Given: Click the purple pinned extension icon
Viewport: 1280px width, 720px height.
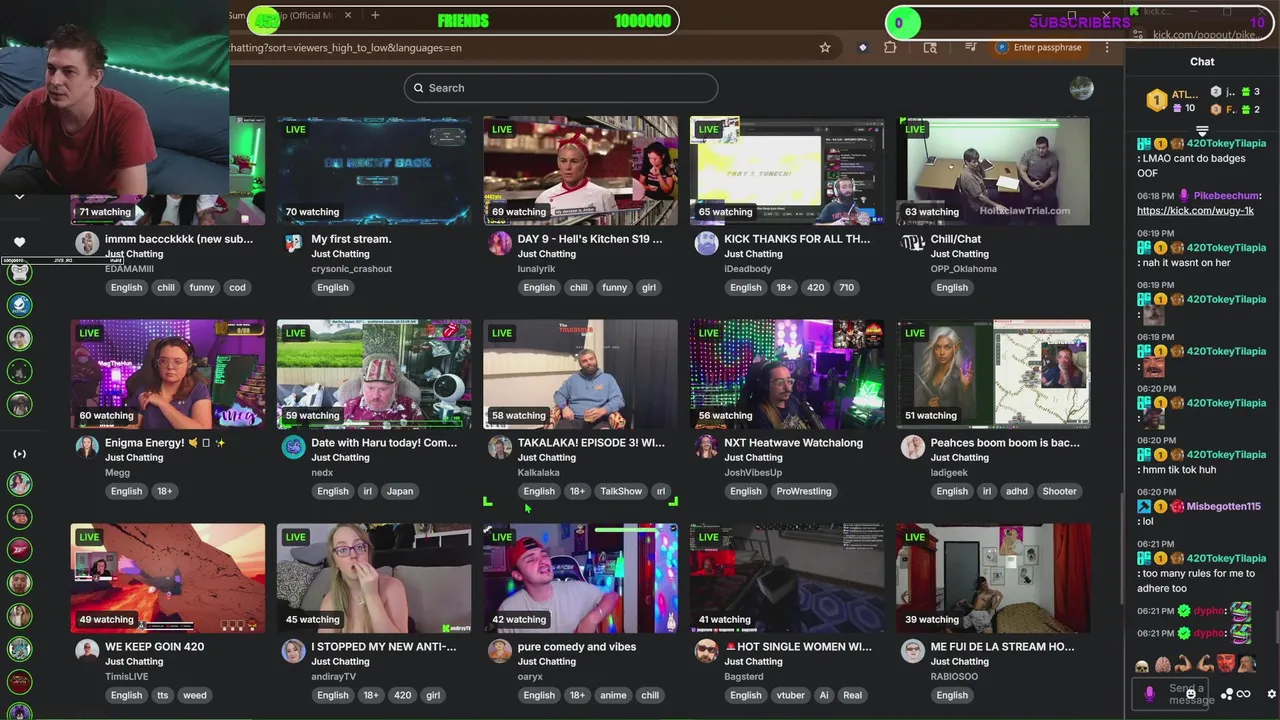Looking at the screenshot, I should tap(862, 47).
